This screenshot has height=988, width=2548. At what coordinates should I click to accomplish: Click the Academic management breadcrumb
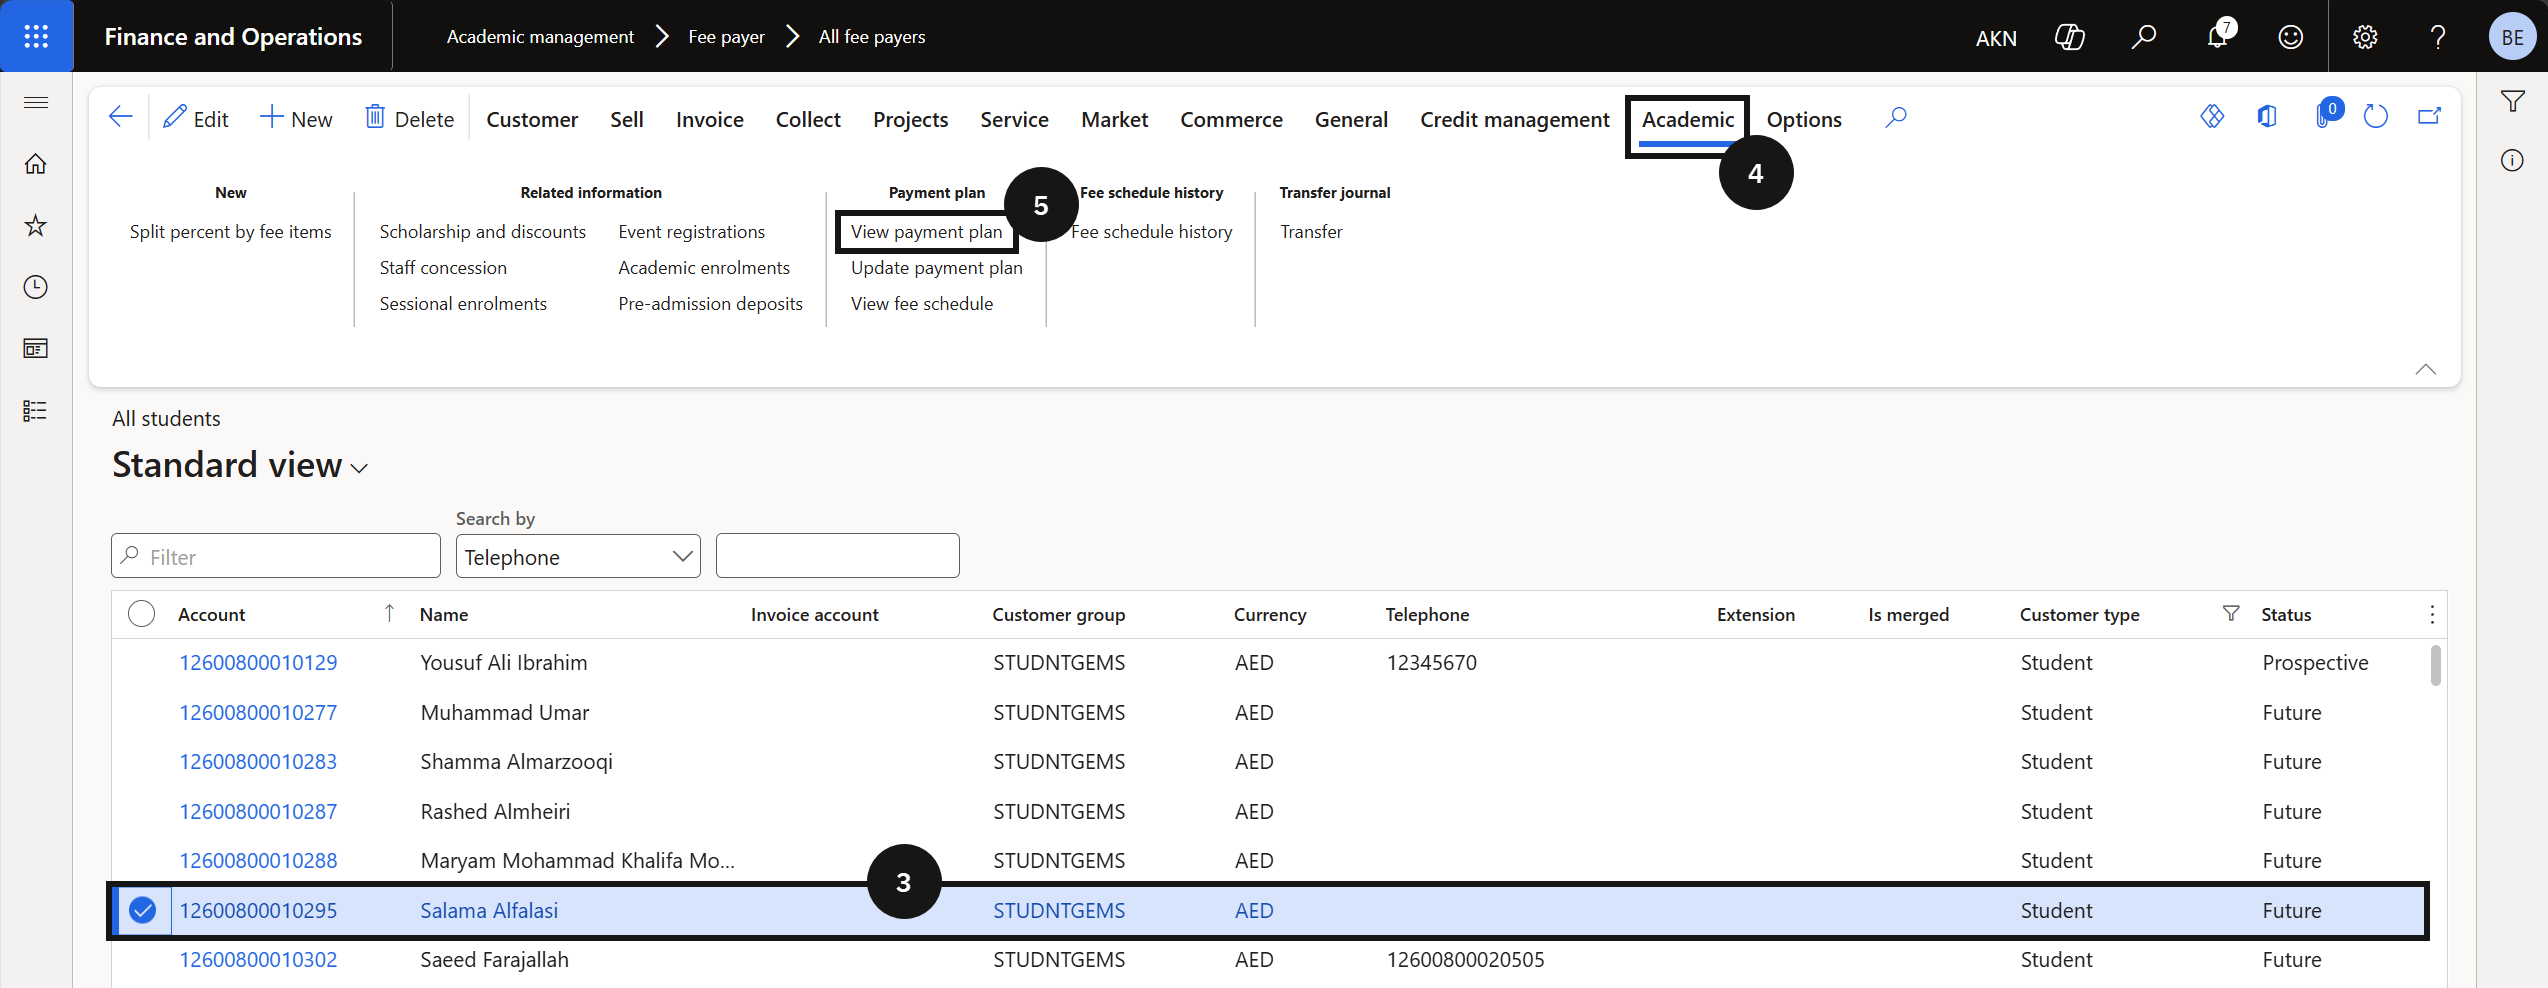tap(540, 37)
